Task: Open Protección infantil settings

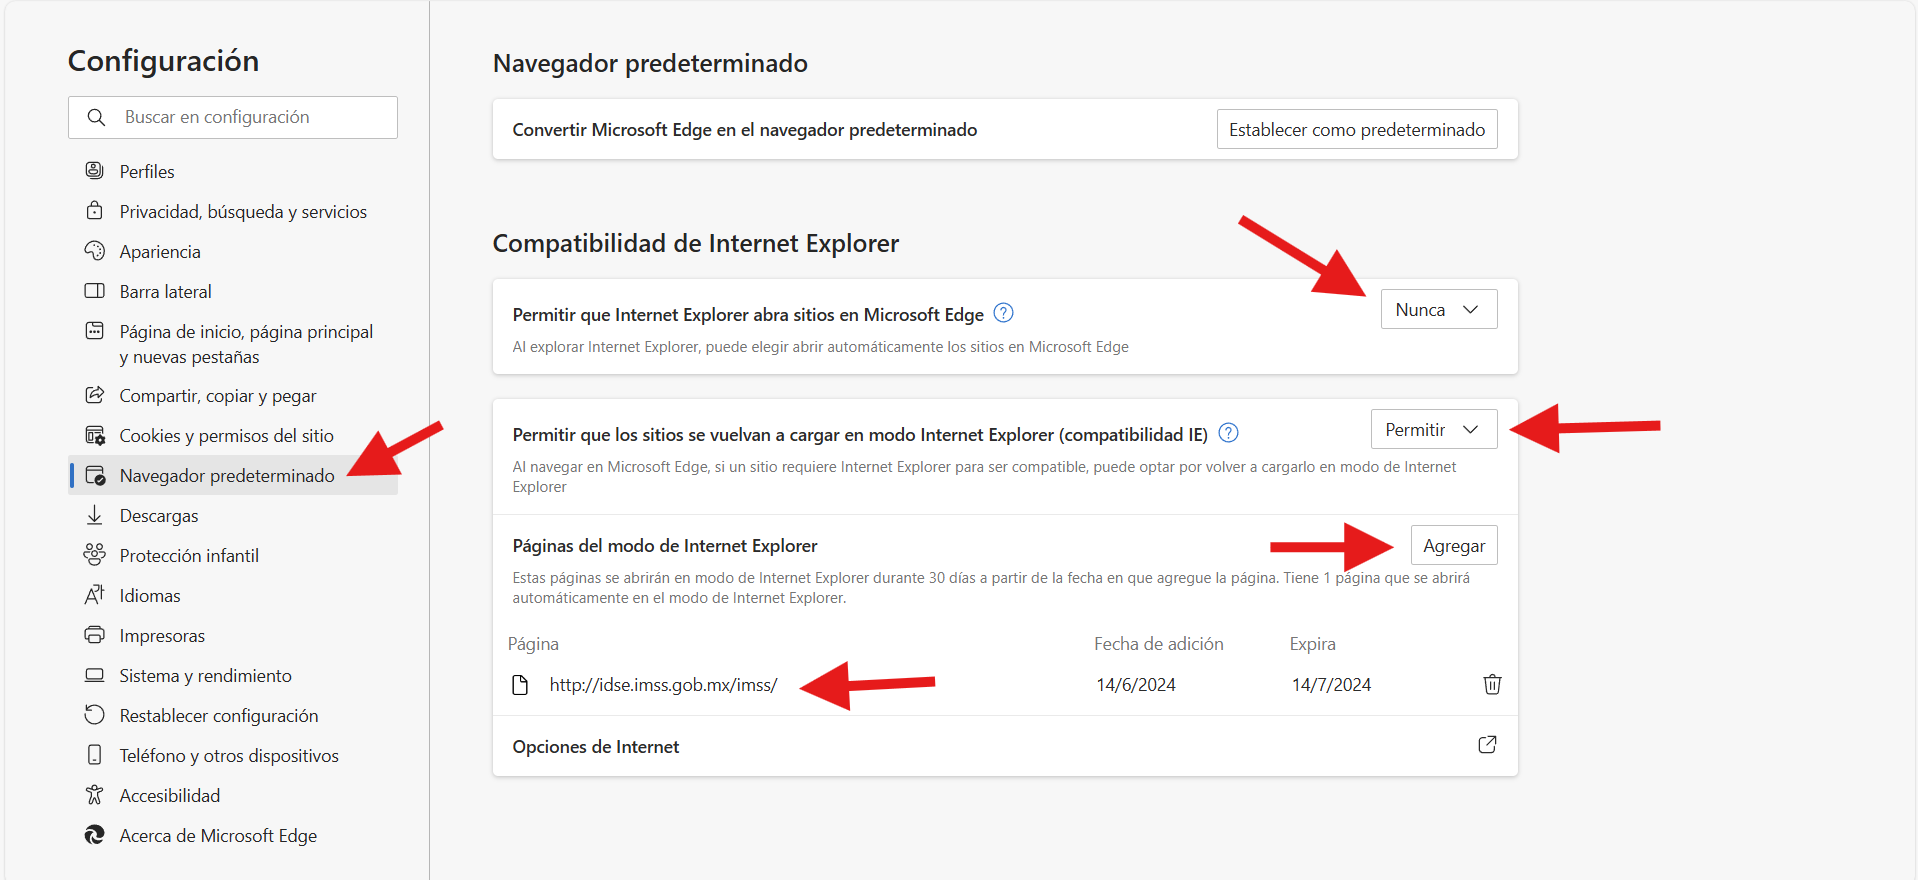Action: pyautogui.click(x=233, y=555)
